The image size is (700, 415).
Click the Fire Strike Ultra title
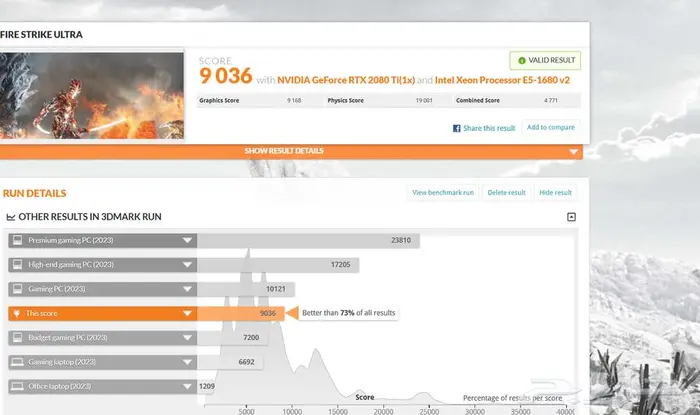41,35
